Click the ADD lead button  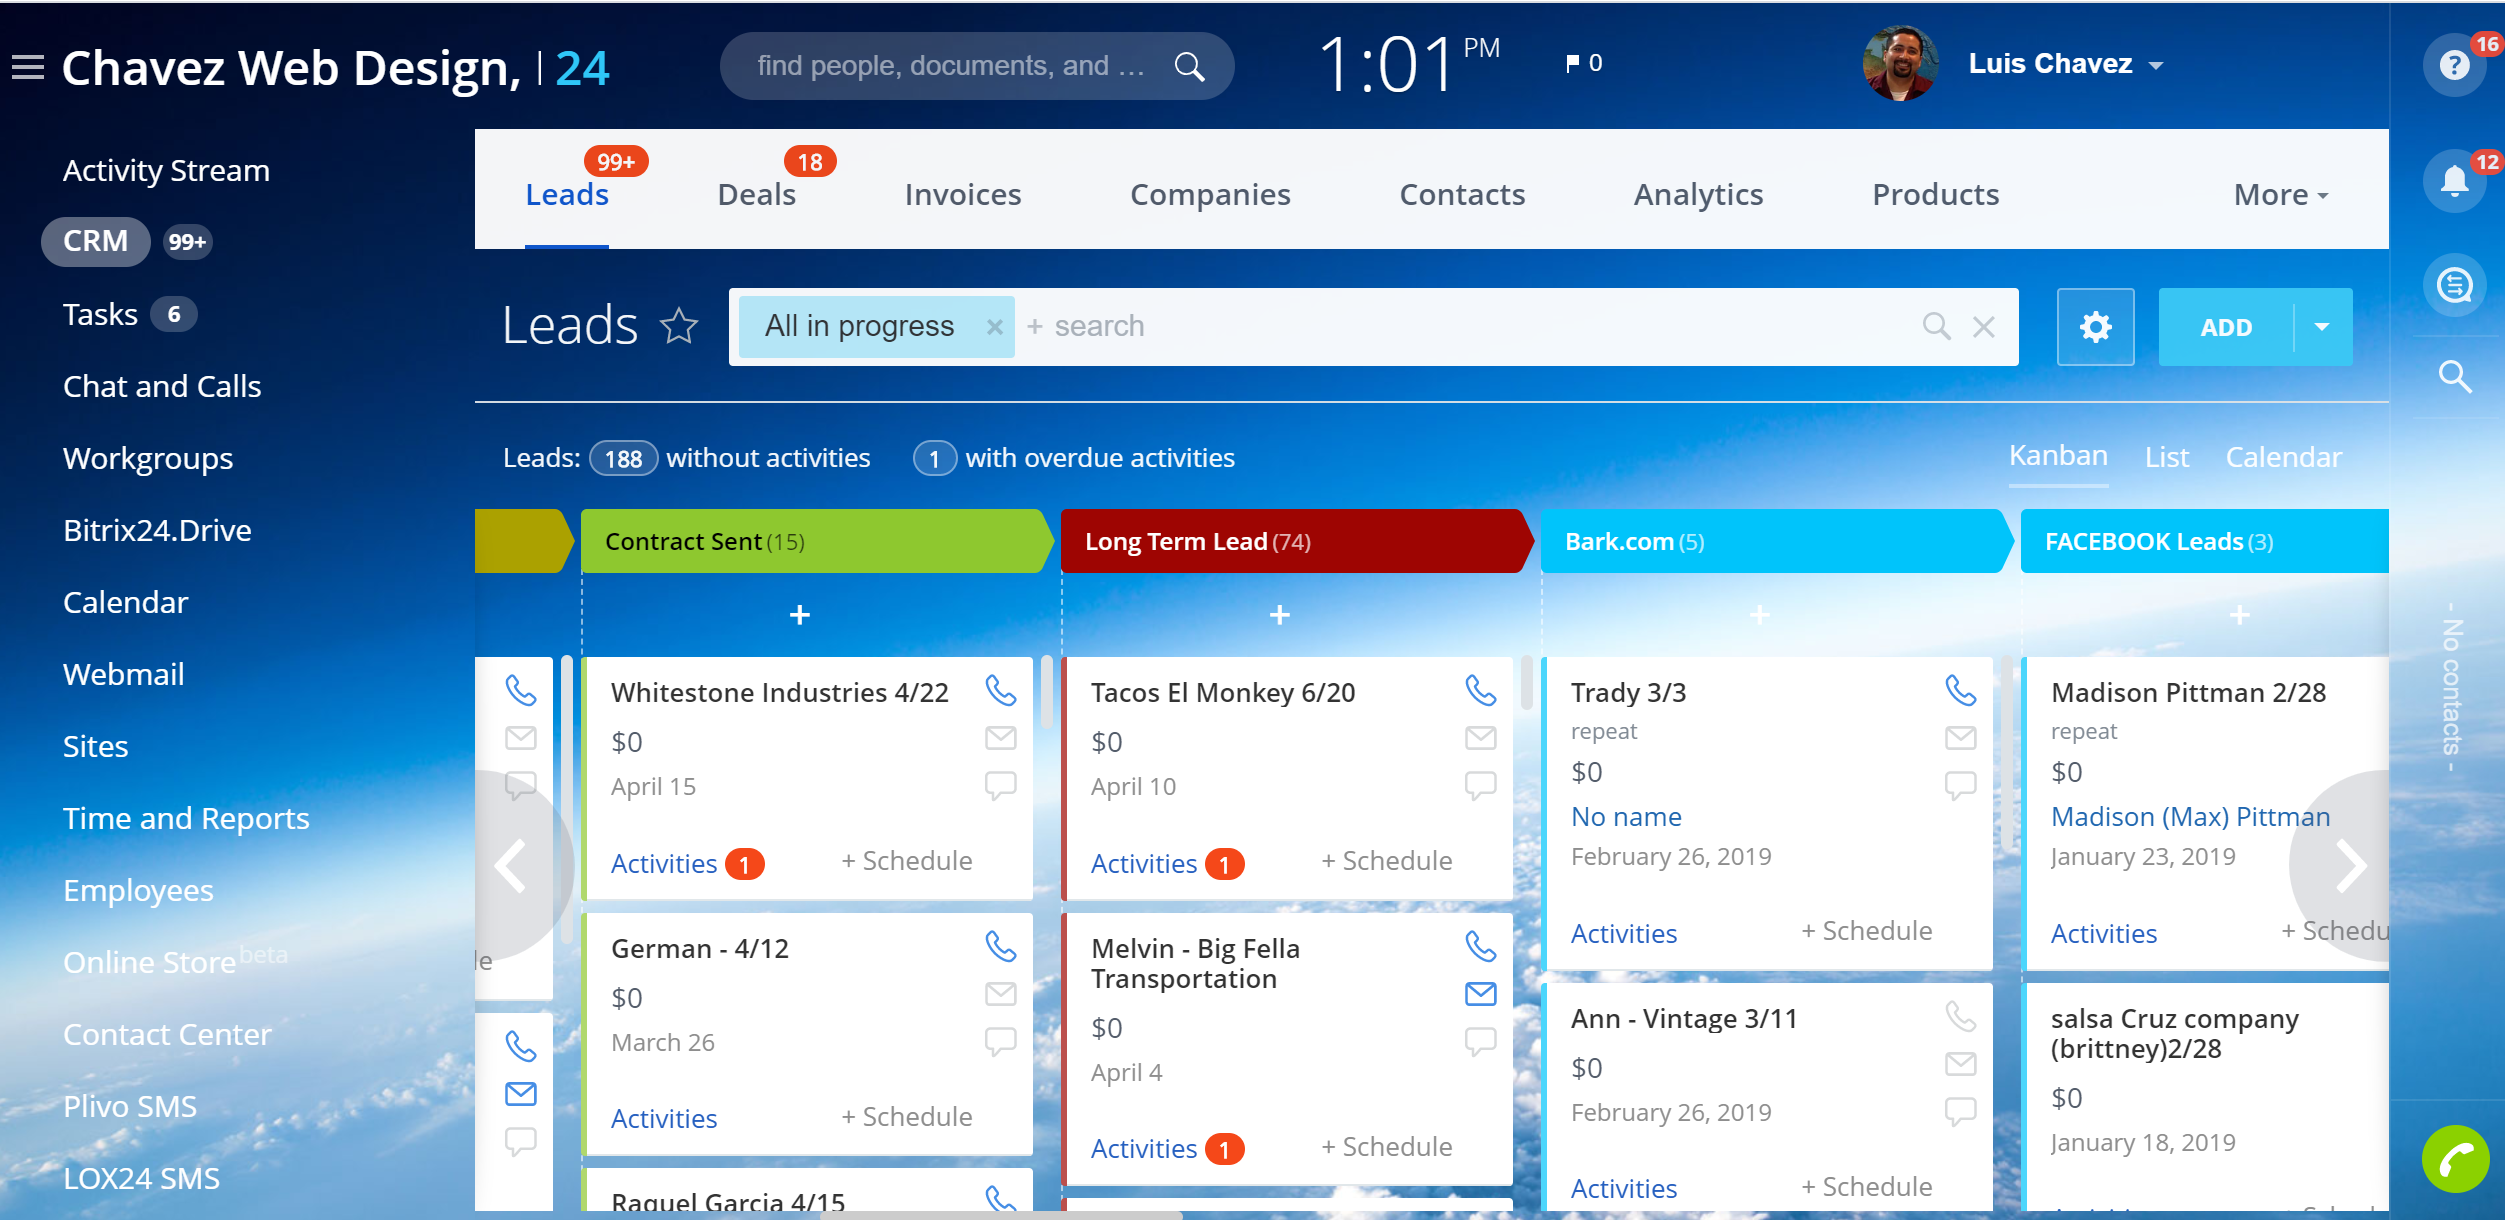[2226, 327]
